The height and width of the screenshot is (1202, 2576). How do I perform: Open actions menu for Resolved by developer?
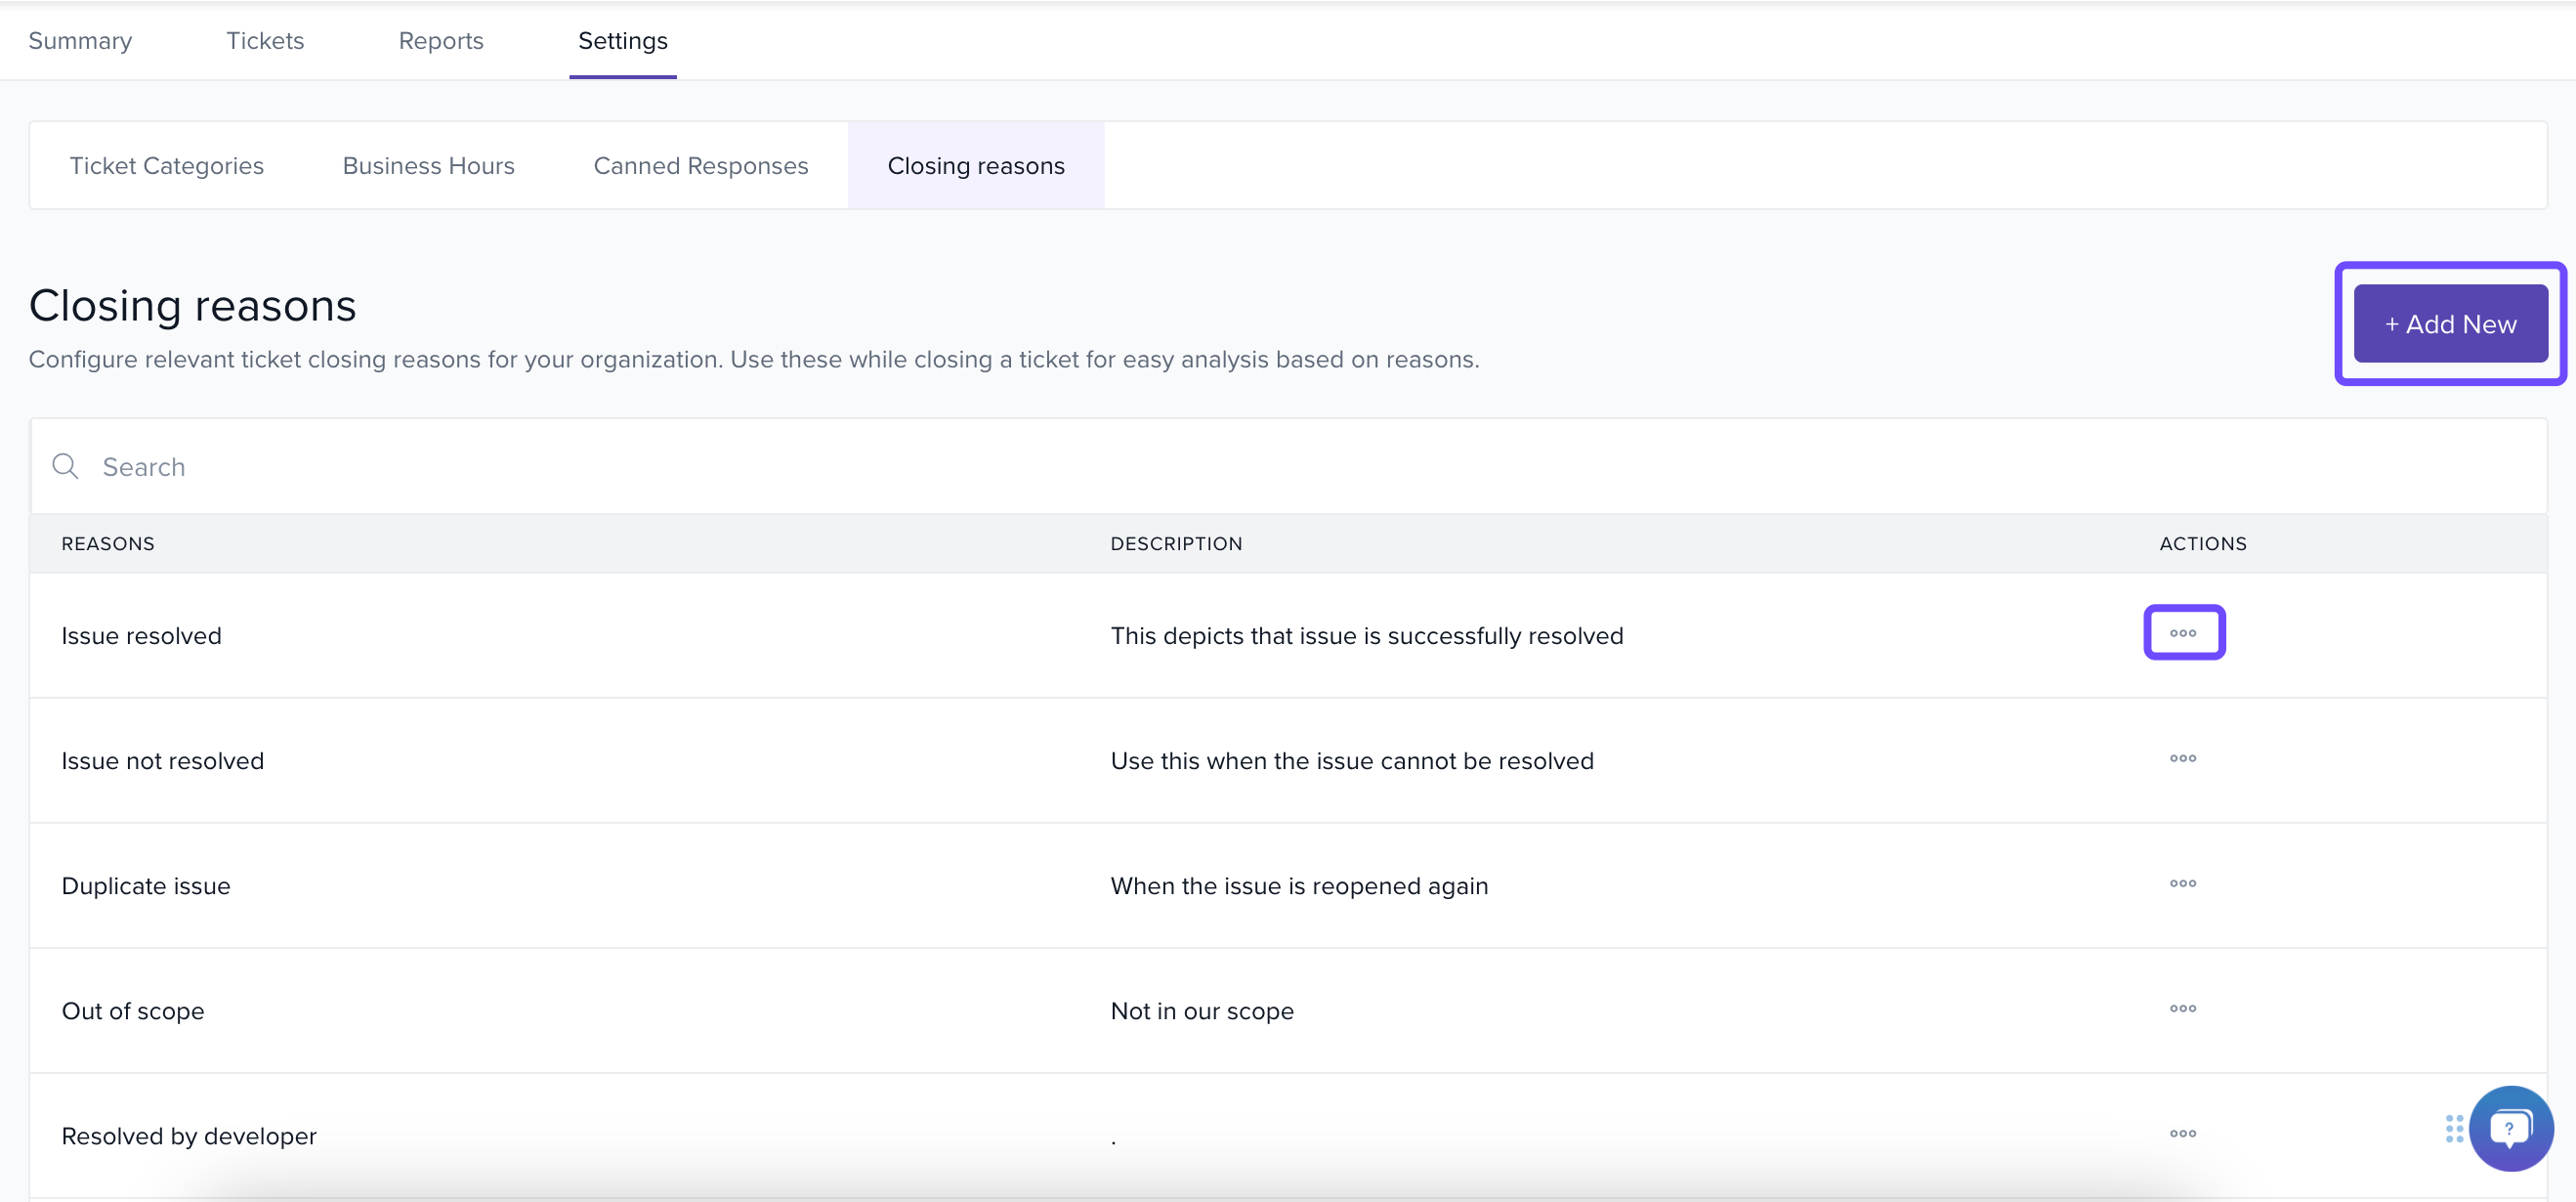[x=2183, y=1133]
